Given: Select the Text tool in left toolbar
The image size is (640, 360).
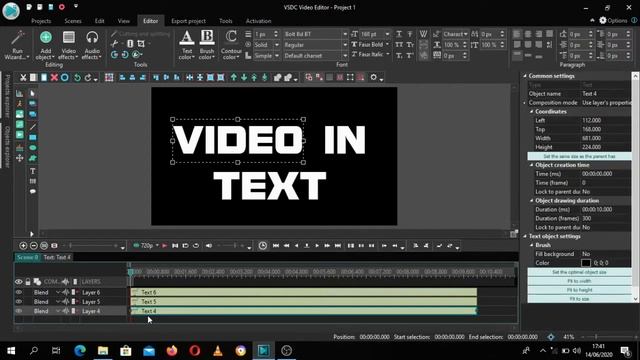Looking at the screenshot, I should [x=33, y=171].
